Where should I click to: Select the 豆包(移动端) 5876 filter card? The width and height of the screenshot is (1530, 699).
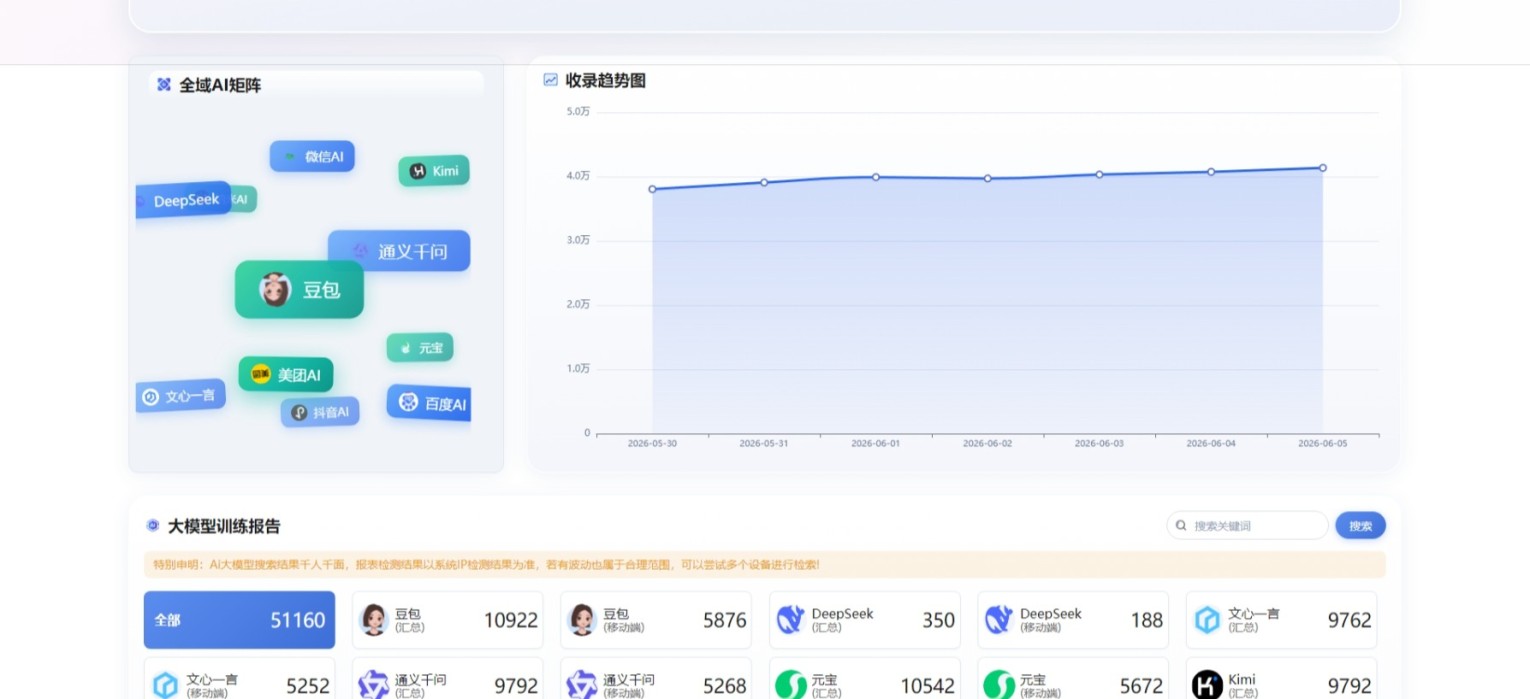click(x=656, y=620)
